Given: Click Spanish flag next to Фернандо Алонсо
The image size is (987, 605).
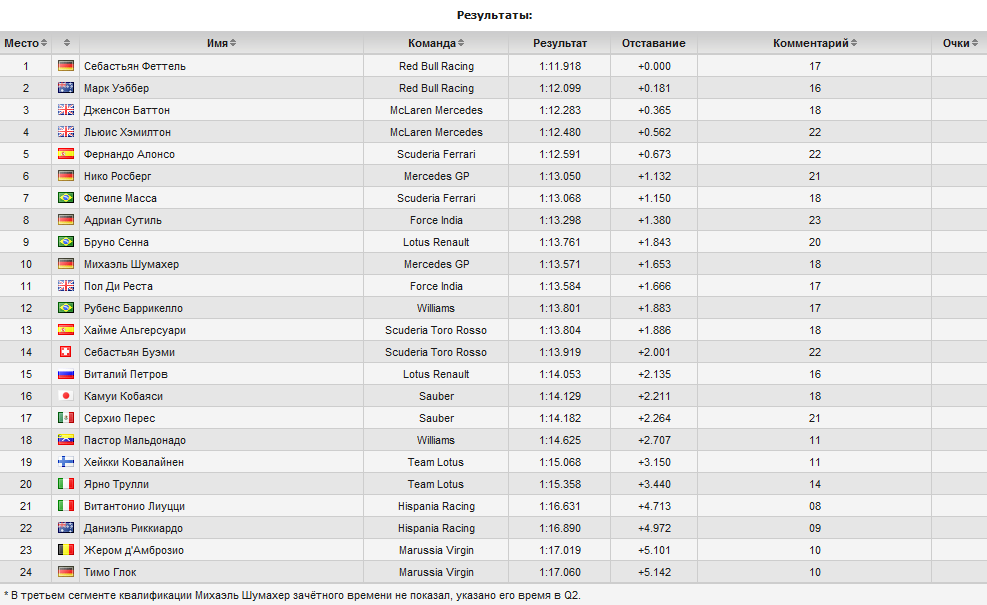Looking at the screenshot, I should point(65,154).
